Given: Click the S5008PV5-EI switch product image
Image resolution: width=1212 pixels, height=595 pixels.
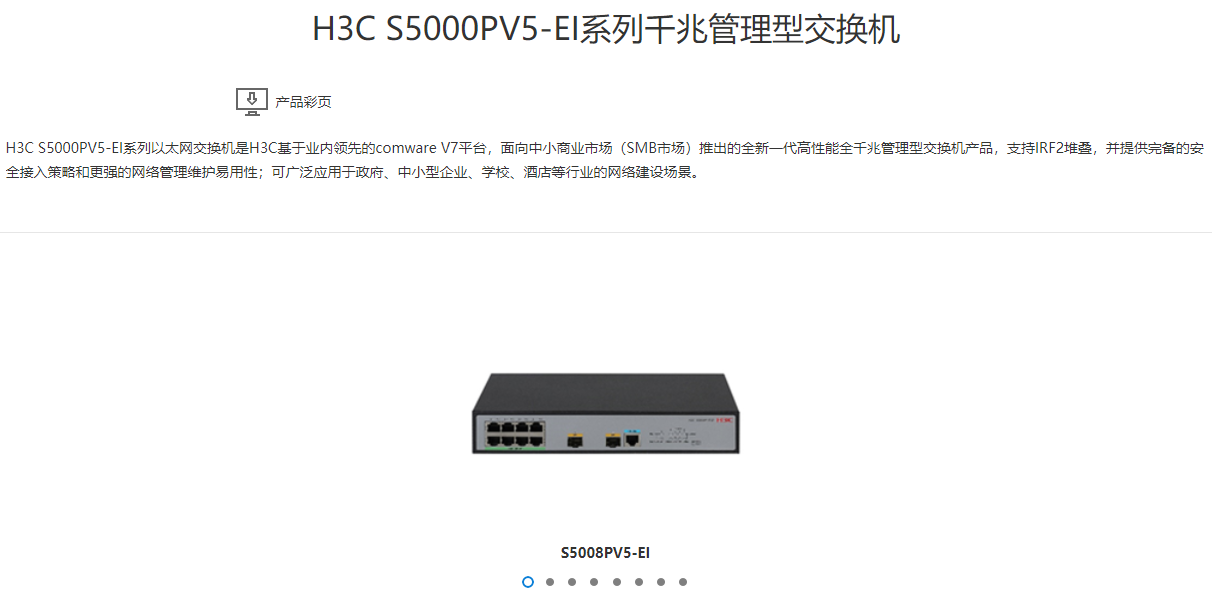Looking at the screenshot, I should tap(606, 413).
